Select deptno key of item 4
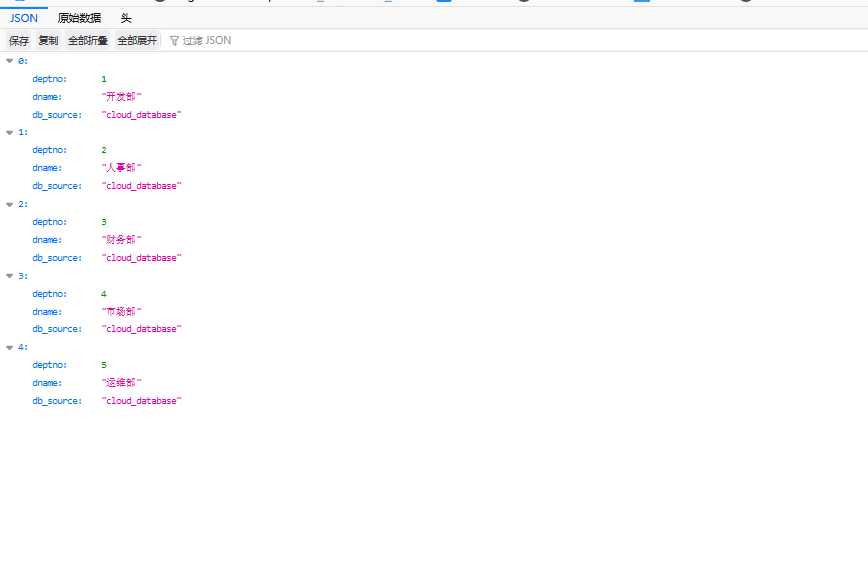This screenshot has width=868, height=563. (50, 365)
